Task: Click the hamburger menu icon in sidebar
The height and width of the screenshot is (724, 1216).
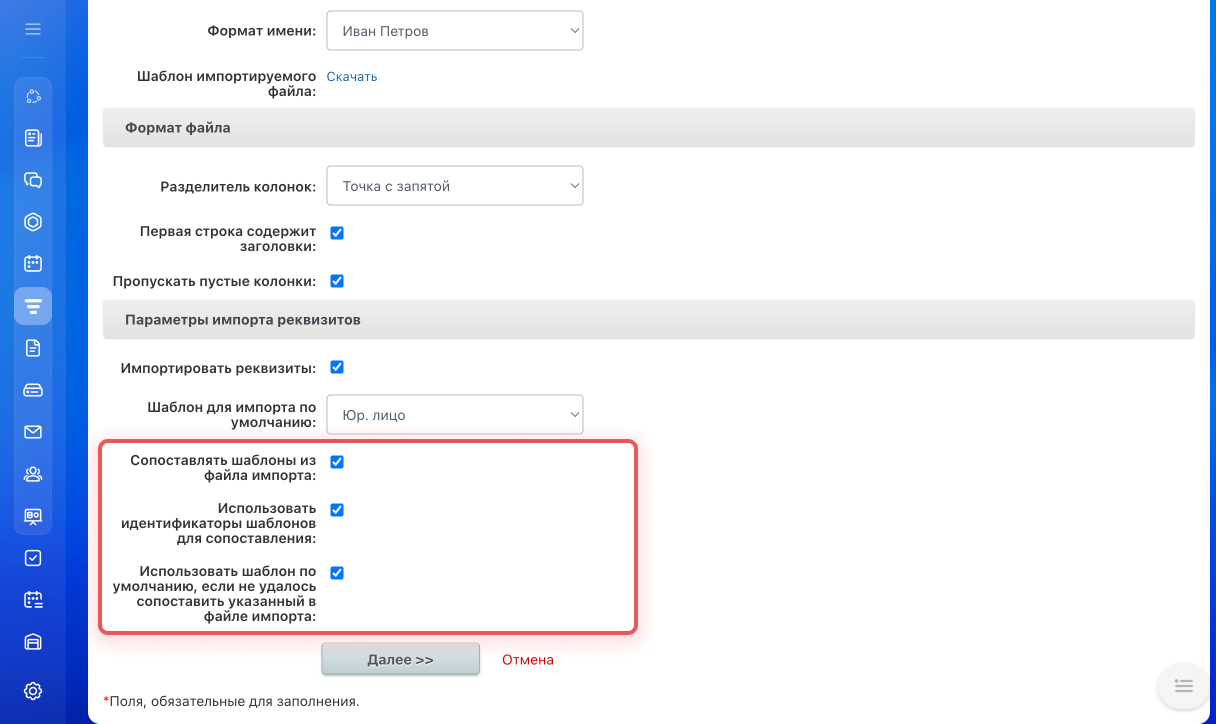Action: pyautogui.click(x=33, y=29)
